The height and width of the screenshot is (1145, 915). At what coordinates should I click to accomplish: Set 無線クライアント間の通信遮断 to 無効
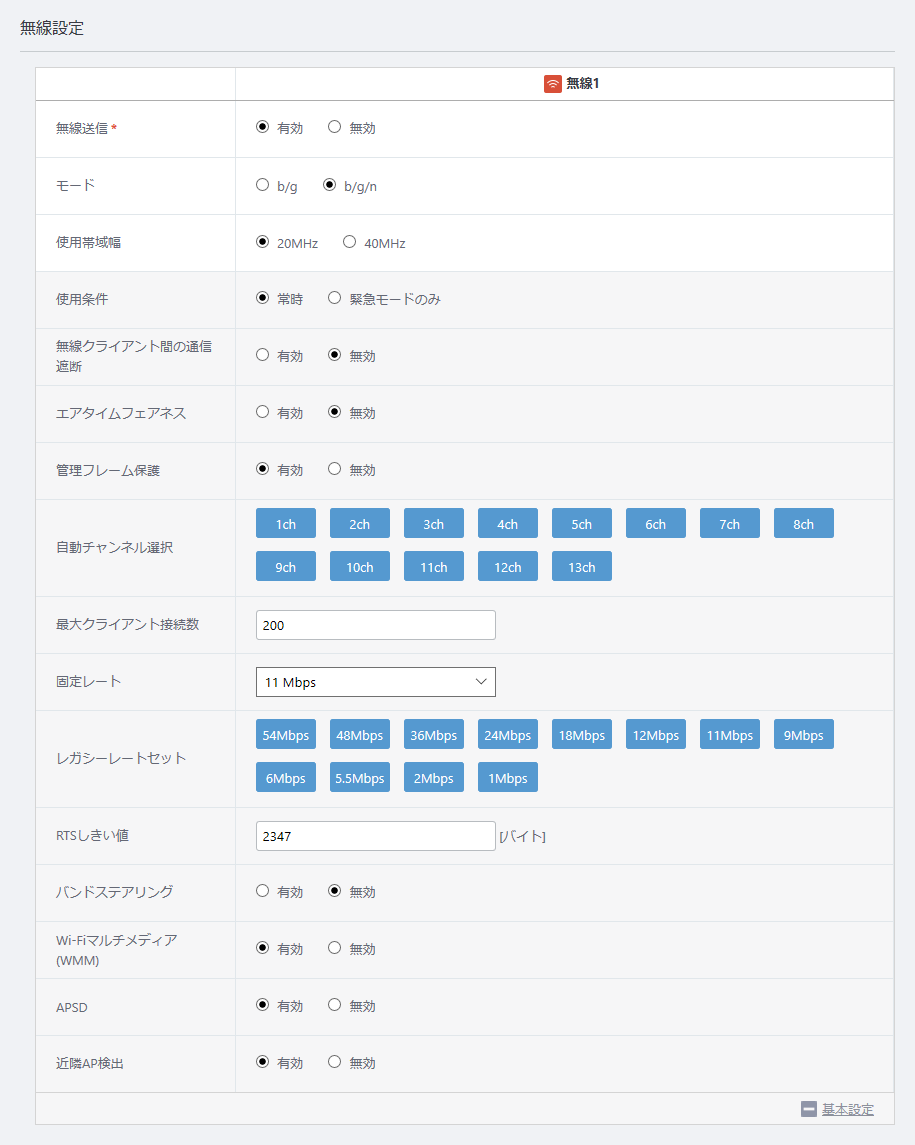(334, 355)
